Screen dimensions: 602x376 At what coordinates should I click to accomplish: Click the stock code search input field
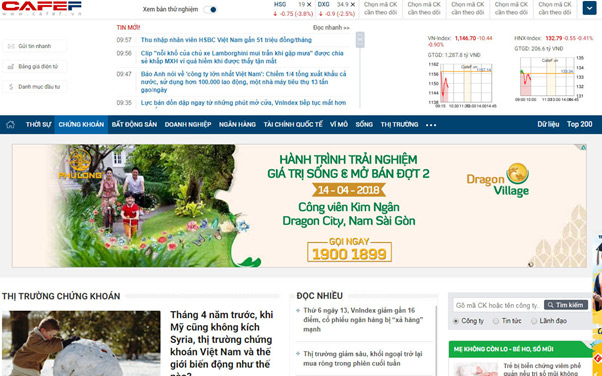click(x=498, y=305)
